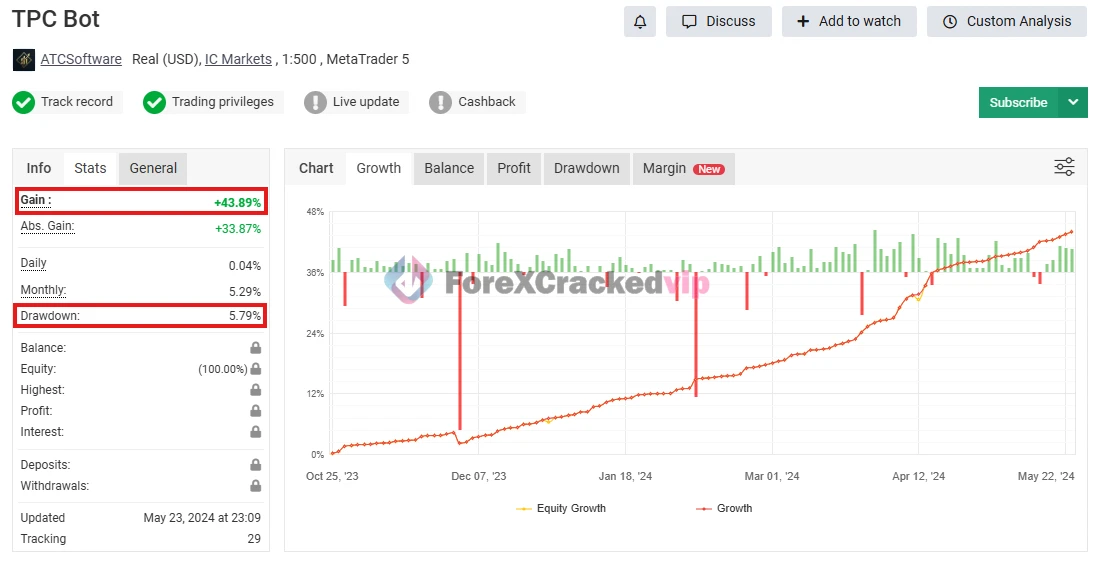1095x562 pixels.
Task: Click the notification bell icon
Action: tap(640, 22)
